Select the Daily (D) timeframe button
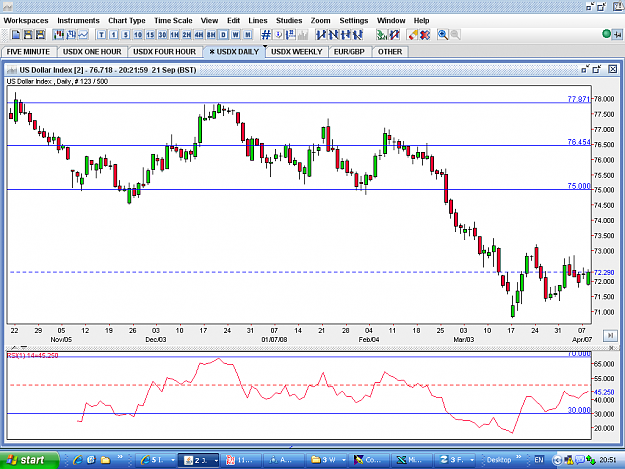This screenshot has height=469, width=625. point(224,35)
